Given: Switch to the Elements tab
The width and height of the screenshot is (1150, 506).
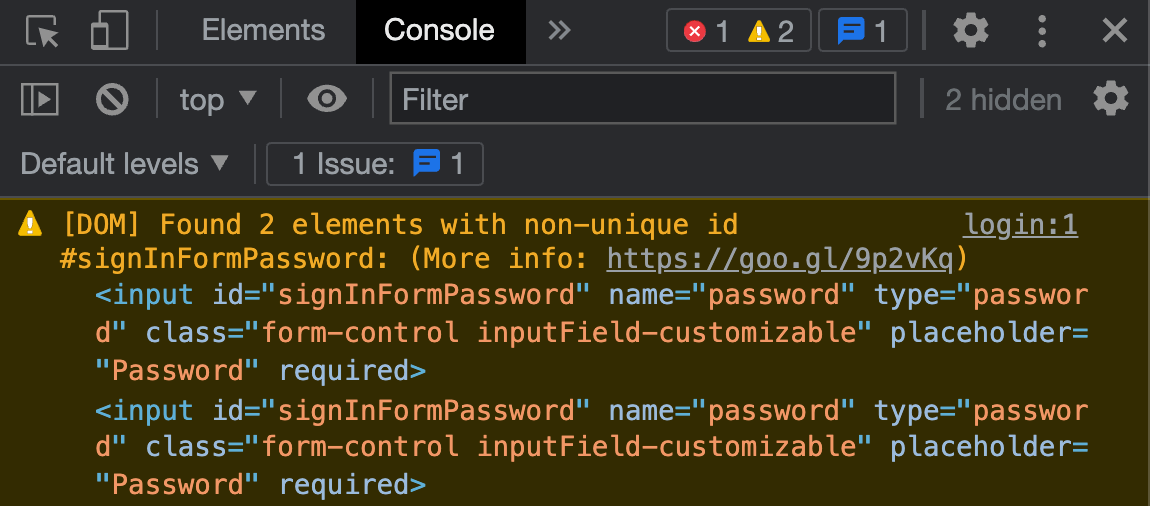Looking at the screenshot, I should [263, 31].
